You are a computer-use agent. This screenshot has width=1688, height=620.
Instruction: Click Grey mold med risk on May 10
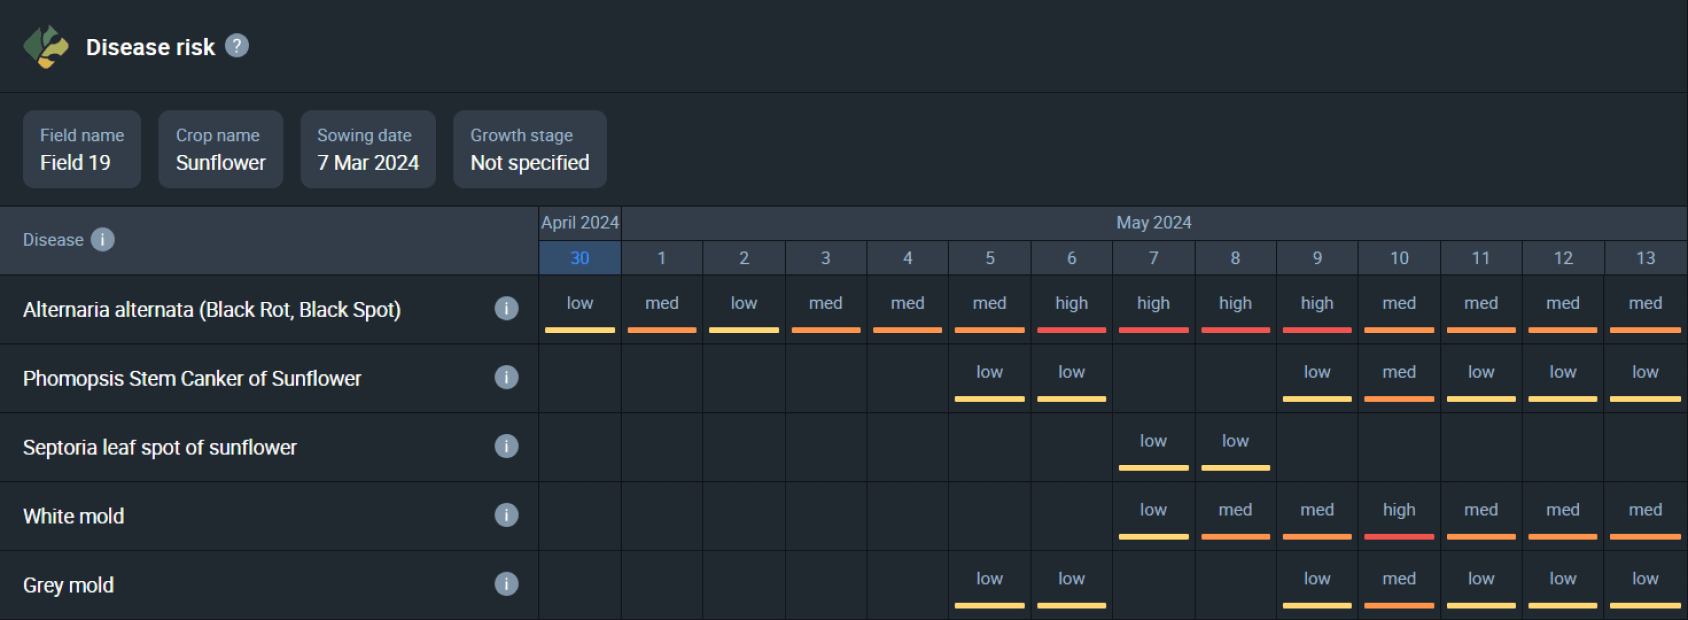click(x=1399, y=586)
